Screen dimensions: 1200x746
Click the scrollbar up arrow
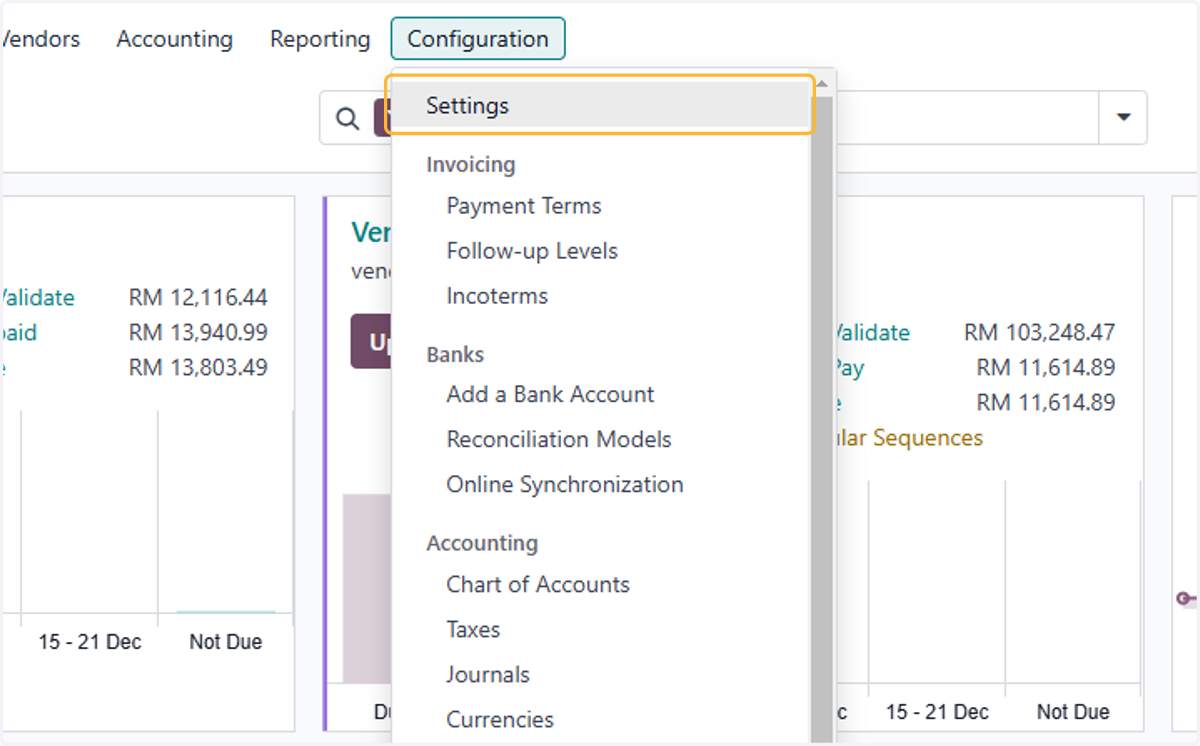pos(822,84)
